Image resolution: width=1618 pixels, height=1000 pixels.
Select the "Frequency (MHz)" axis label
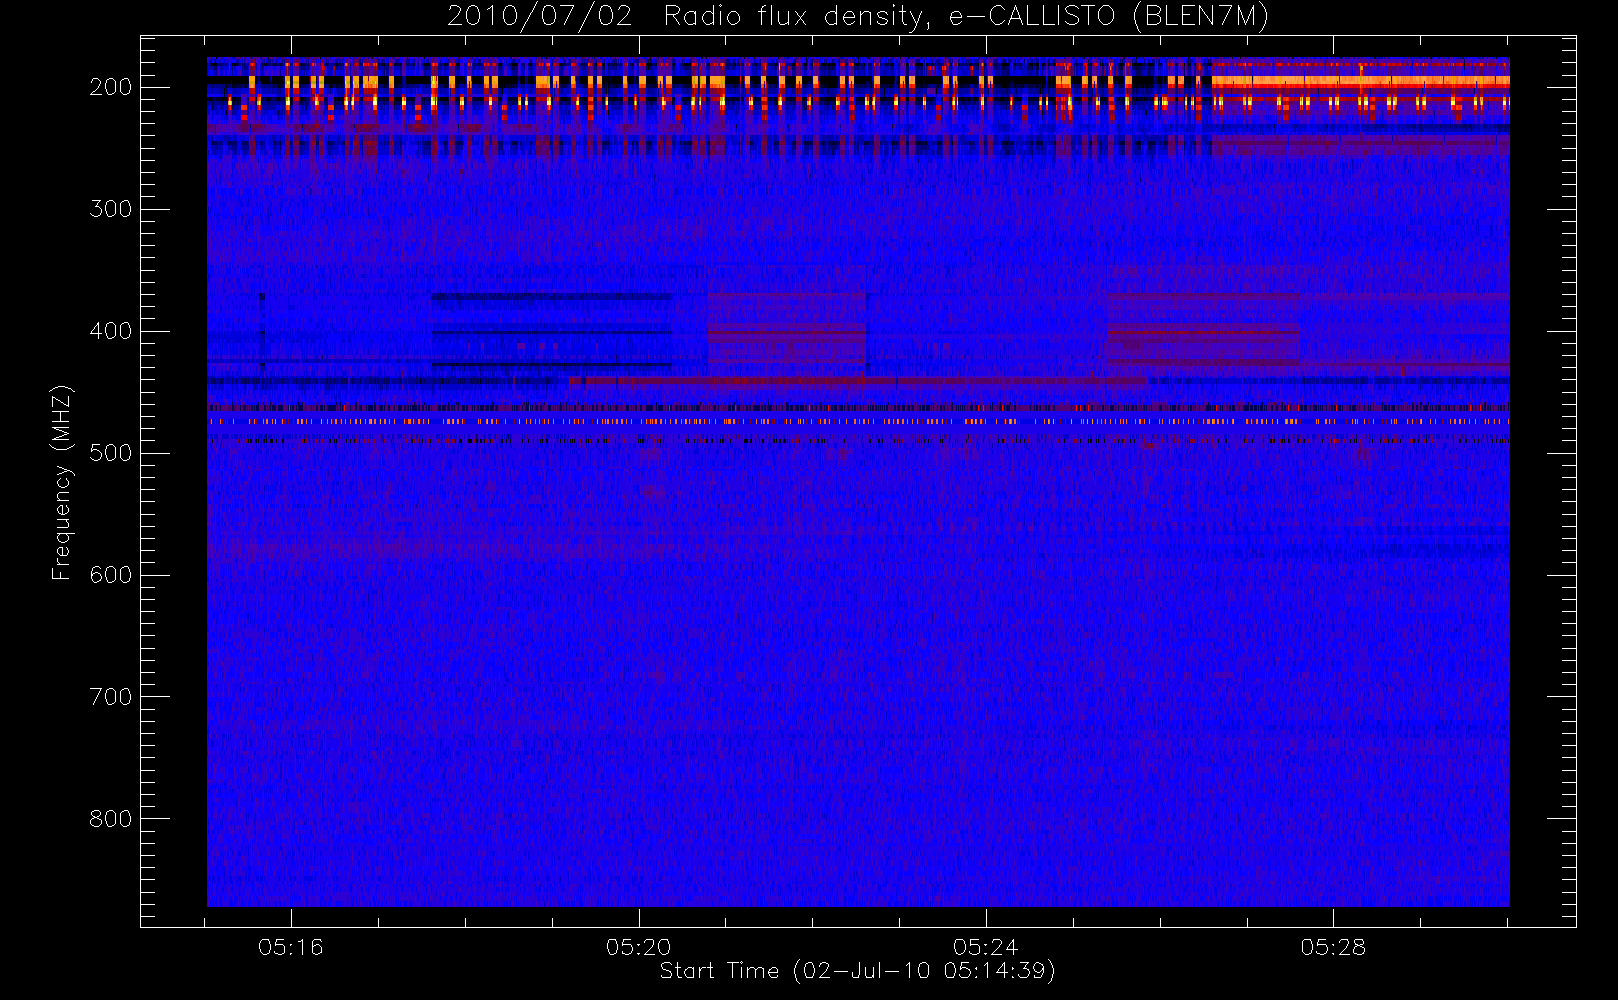62,482
